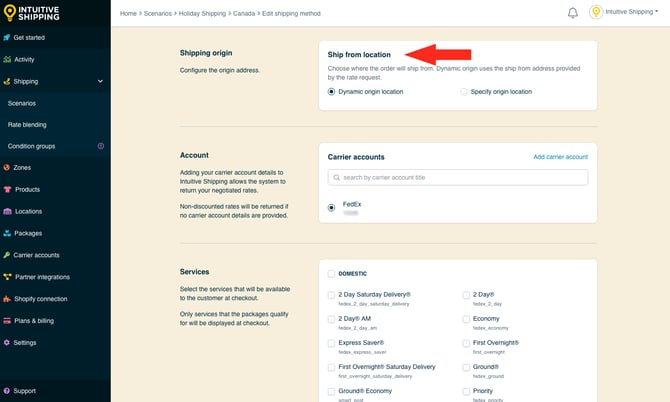This screenshot has width=670, height=402.
Task: Enable the Express Saver service checkbox
Action: [x=331, y=343]
